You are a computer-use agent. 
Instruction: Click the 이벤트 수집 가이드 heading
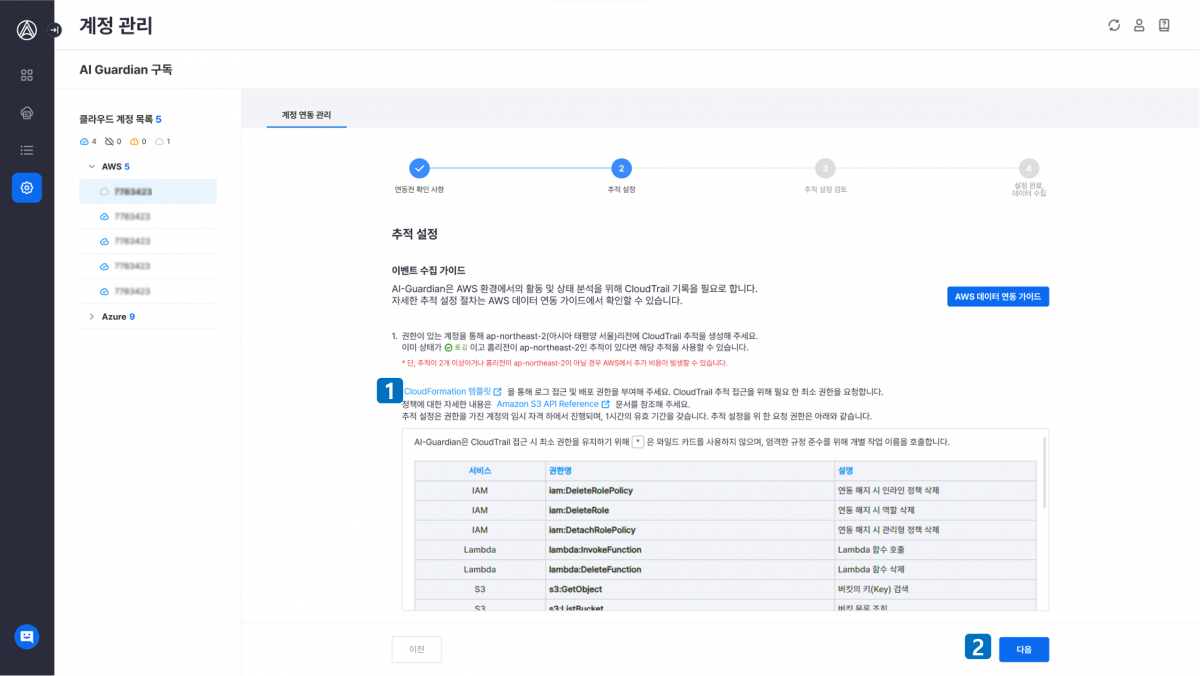pyautogui.click(x=428, y=270)
